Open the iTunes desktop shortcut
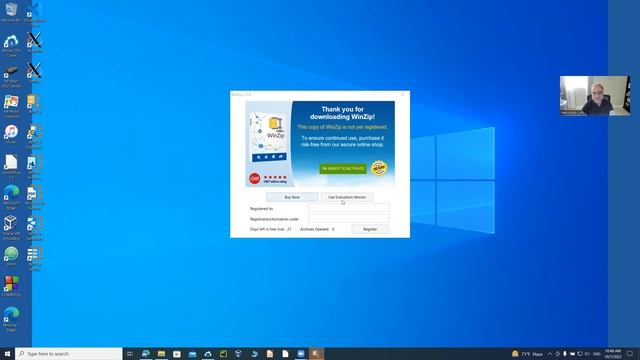 pyautogui.click(x=11, y=134)
